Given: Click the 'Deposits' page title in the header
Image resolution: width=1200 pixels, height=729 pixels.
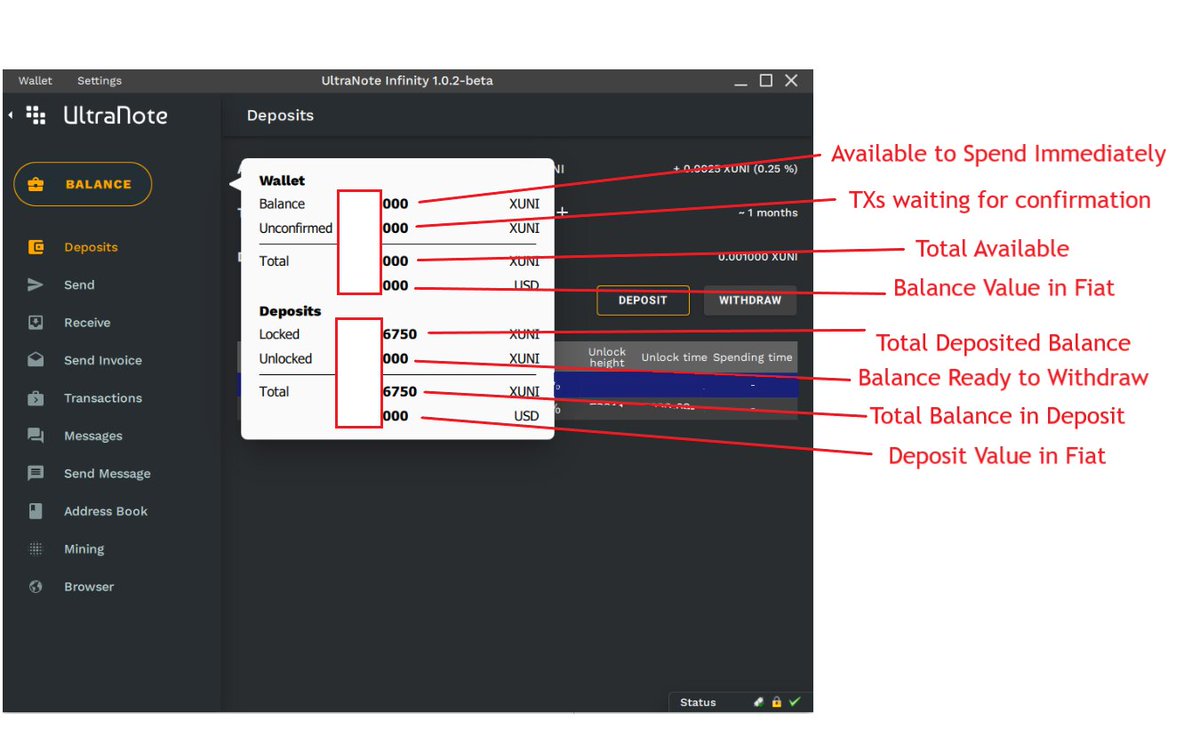Looking at the screenshot, I should pyautogui.click(x=280, y=116).
